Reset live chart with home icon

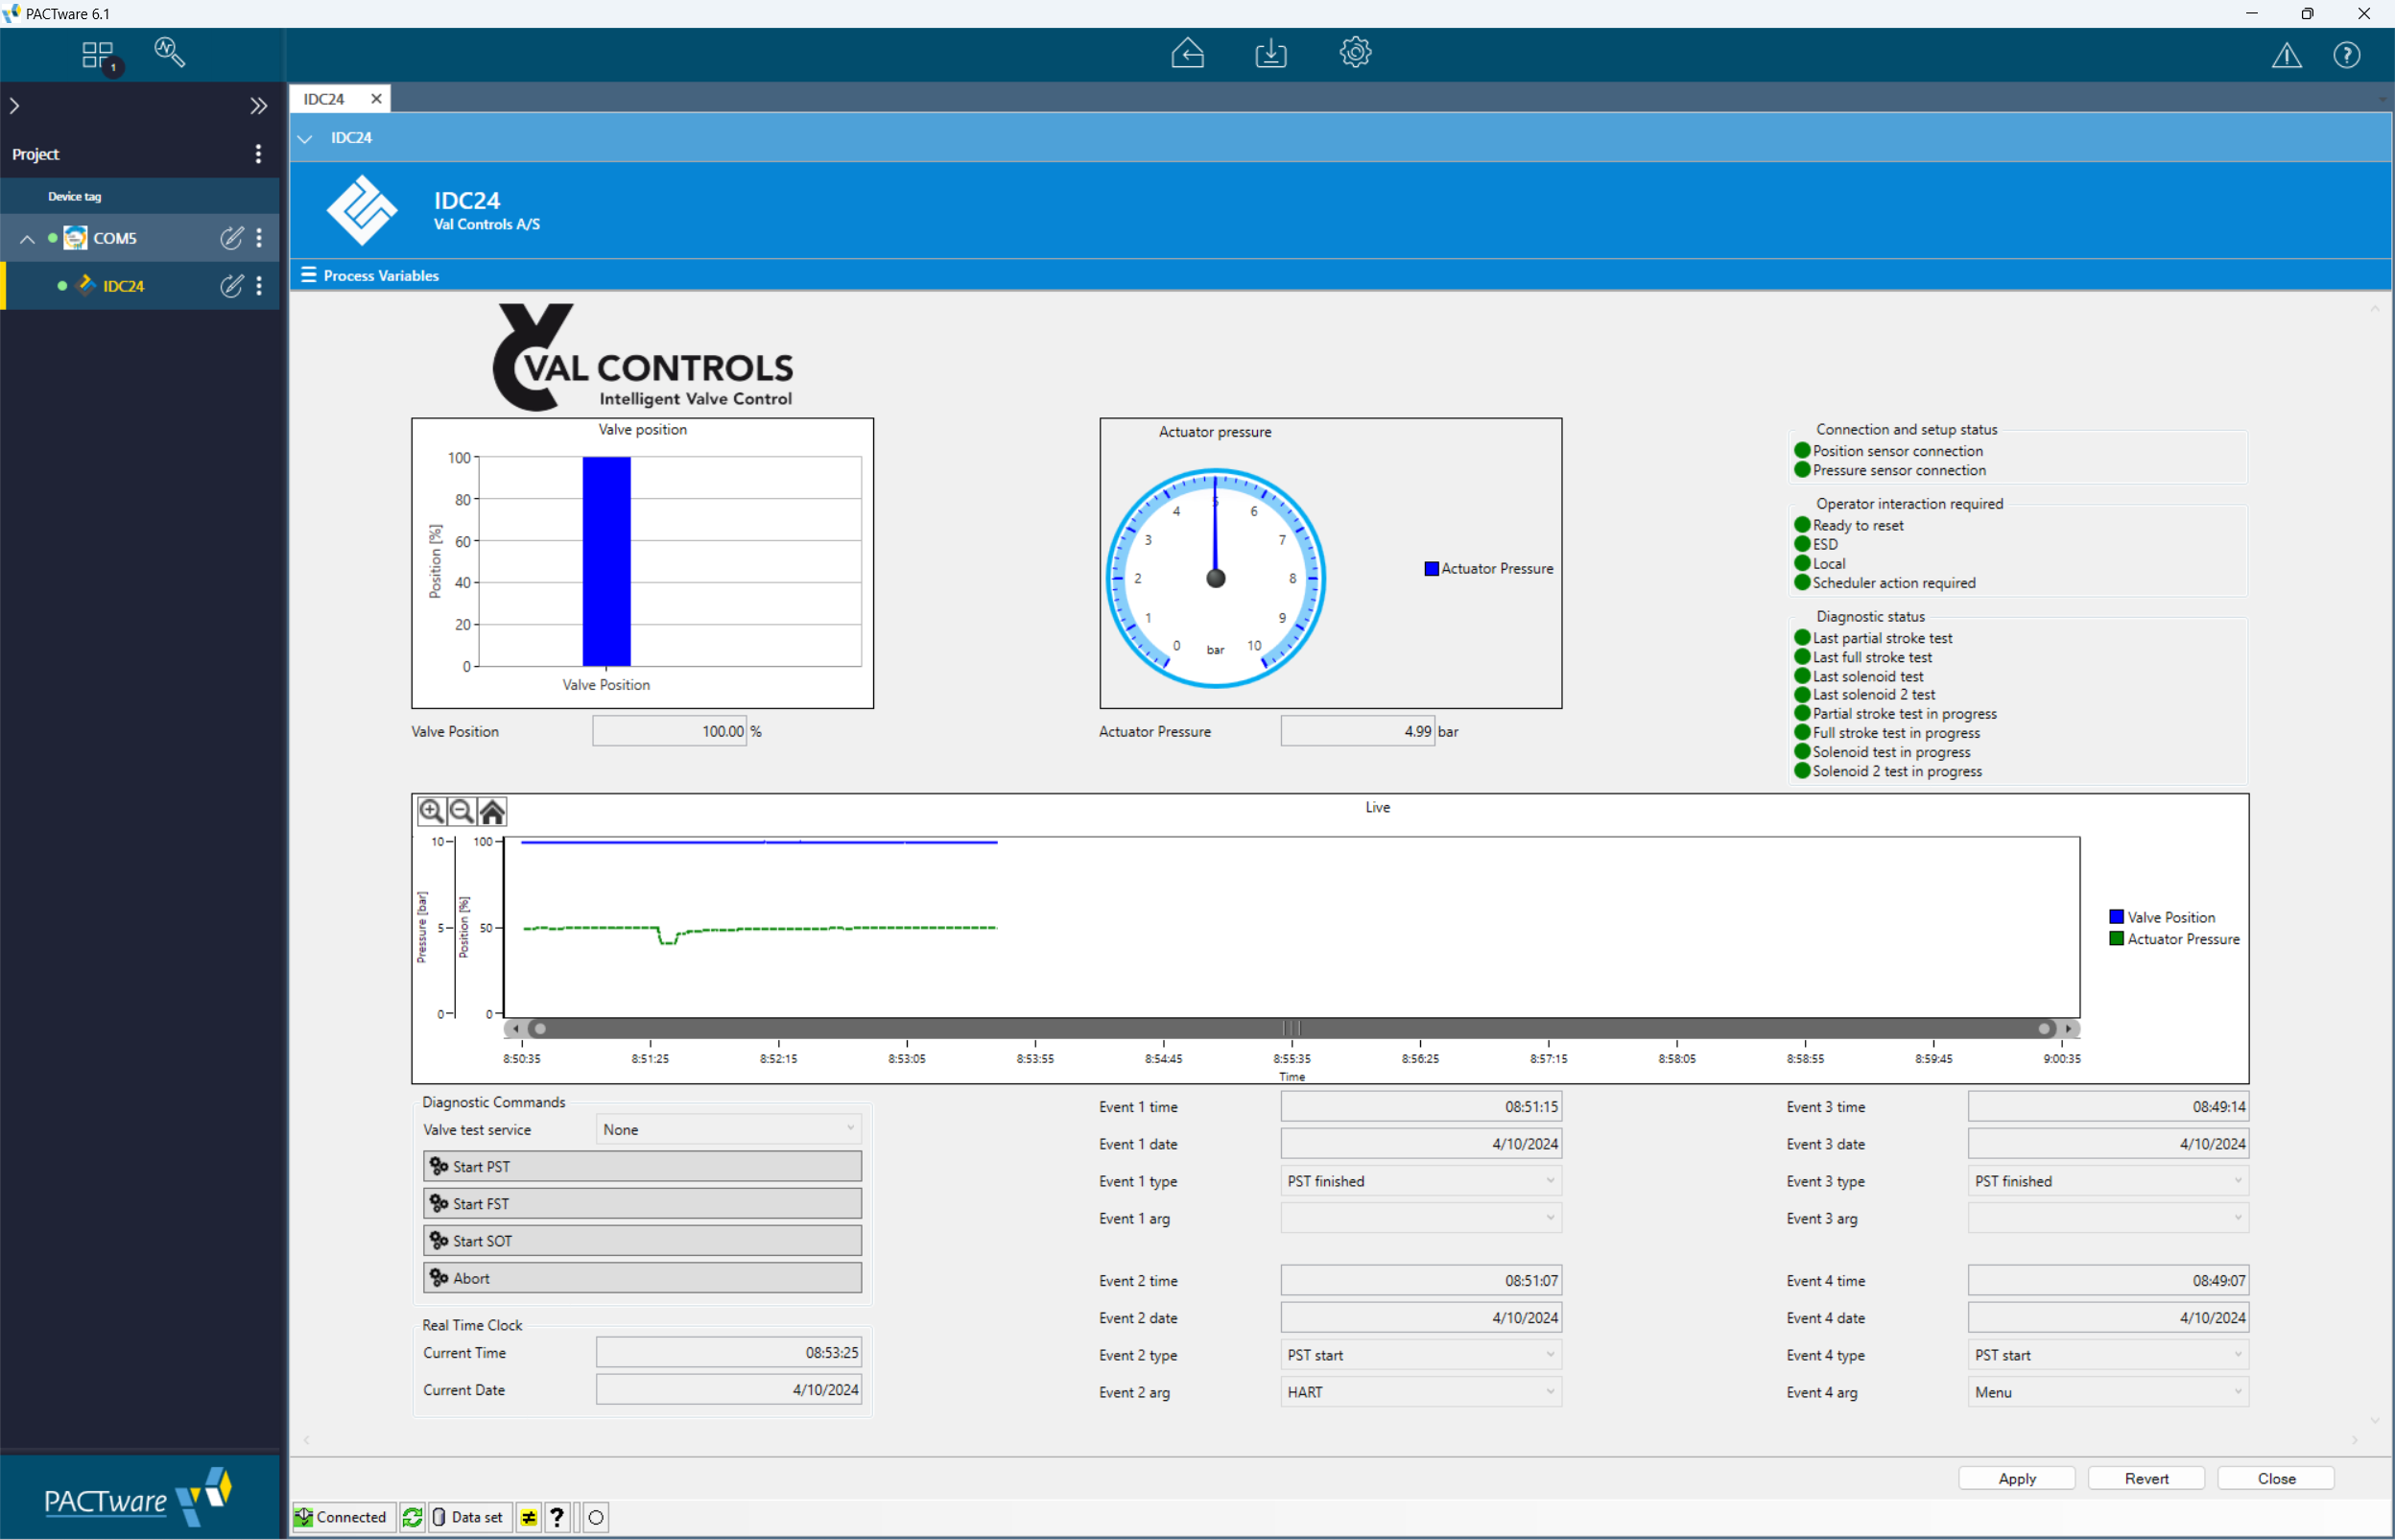(x=492, y=811)
